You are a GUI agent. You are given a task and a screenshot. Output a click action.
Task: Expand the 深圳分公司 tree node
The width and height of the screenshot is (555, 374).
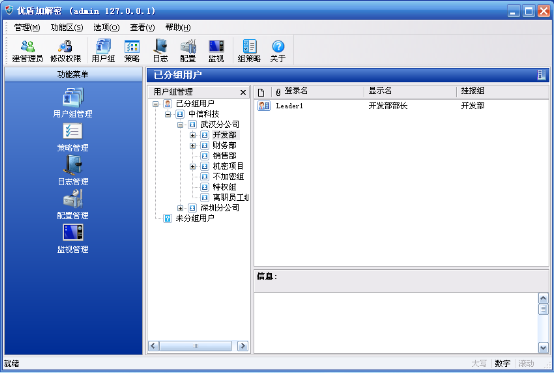[x=180, y=208]
